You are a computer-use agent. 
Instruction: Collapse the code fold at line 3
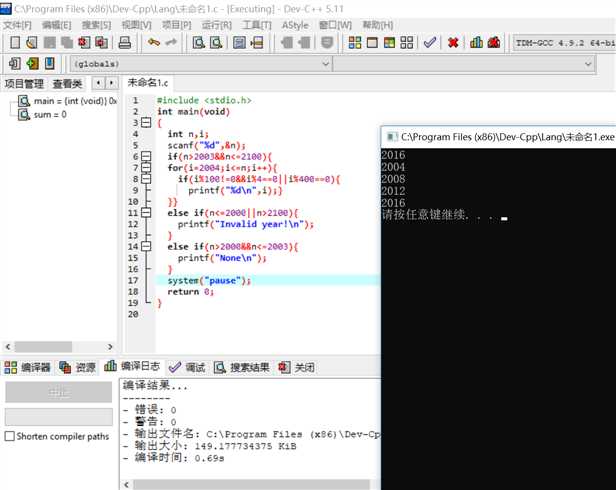tap(146, 123)
